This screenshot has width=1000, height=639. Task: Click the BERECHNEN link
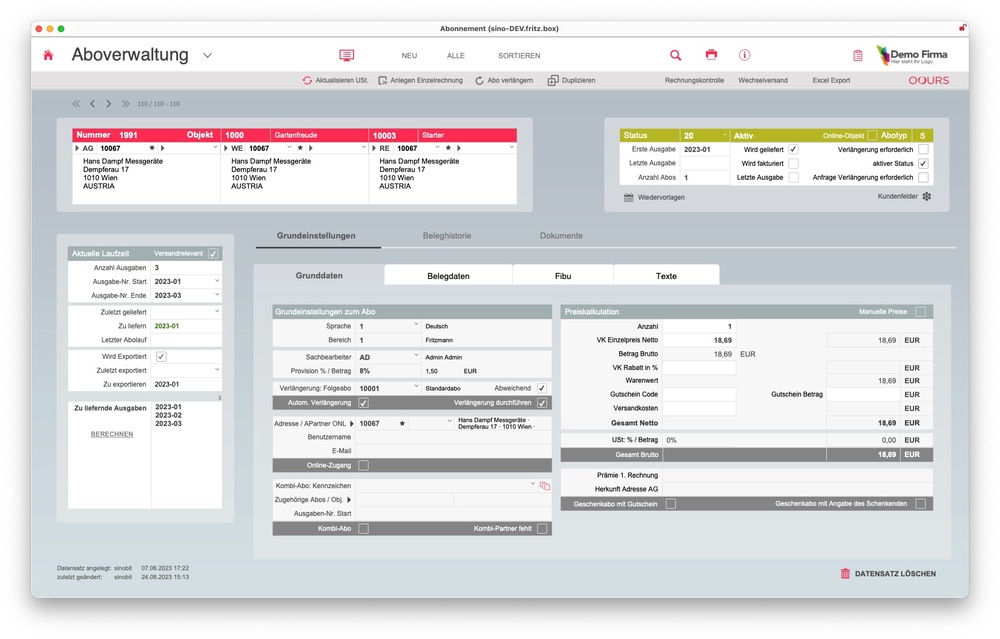tap(112, 434)
